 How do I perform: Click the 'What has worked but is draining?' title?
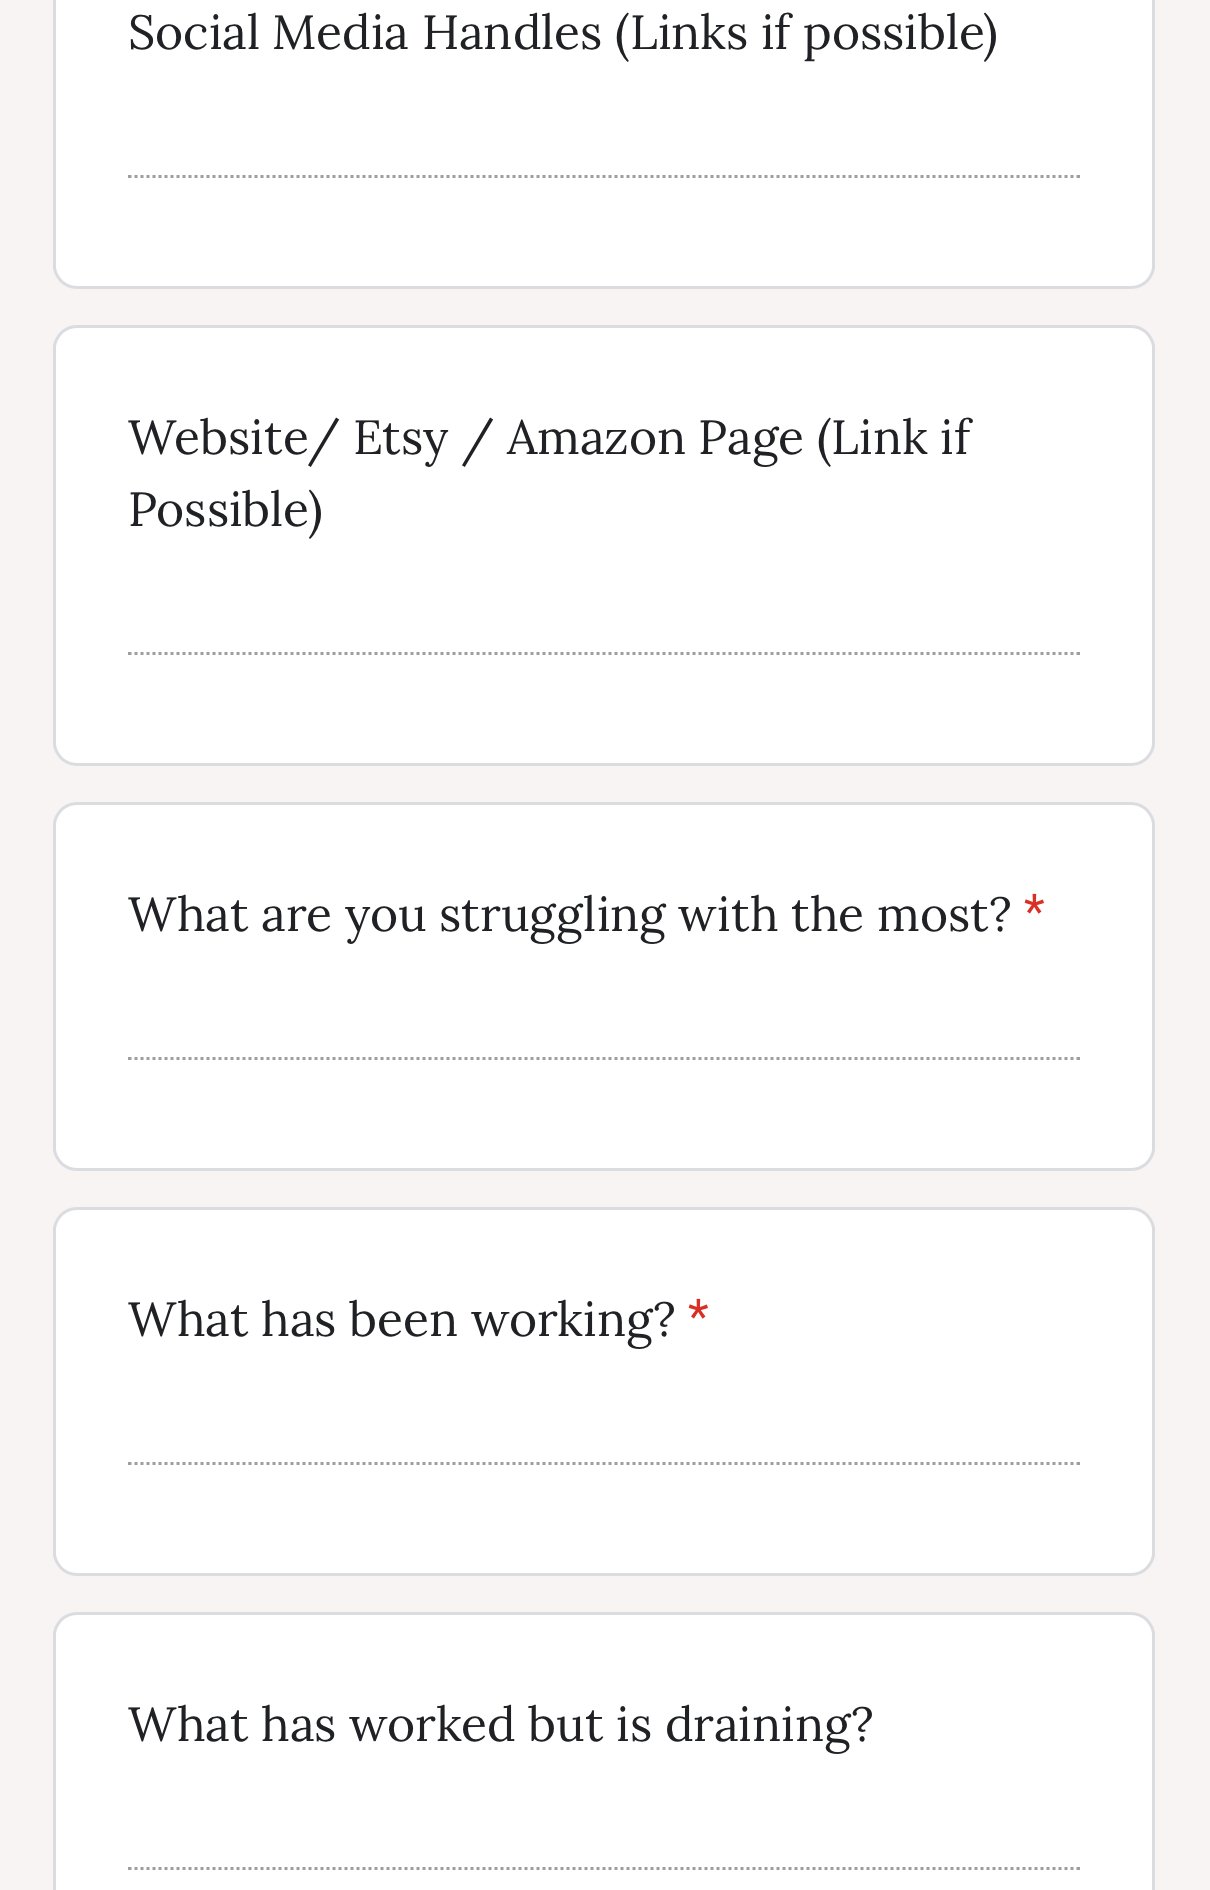coord(500,1724)
